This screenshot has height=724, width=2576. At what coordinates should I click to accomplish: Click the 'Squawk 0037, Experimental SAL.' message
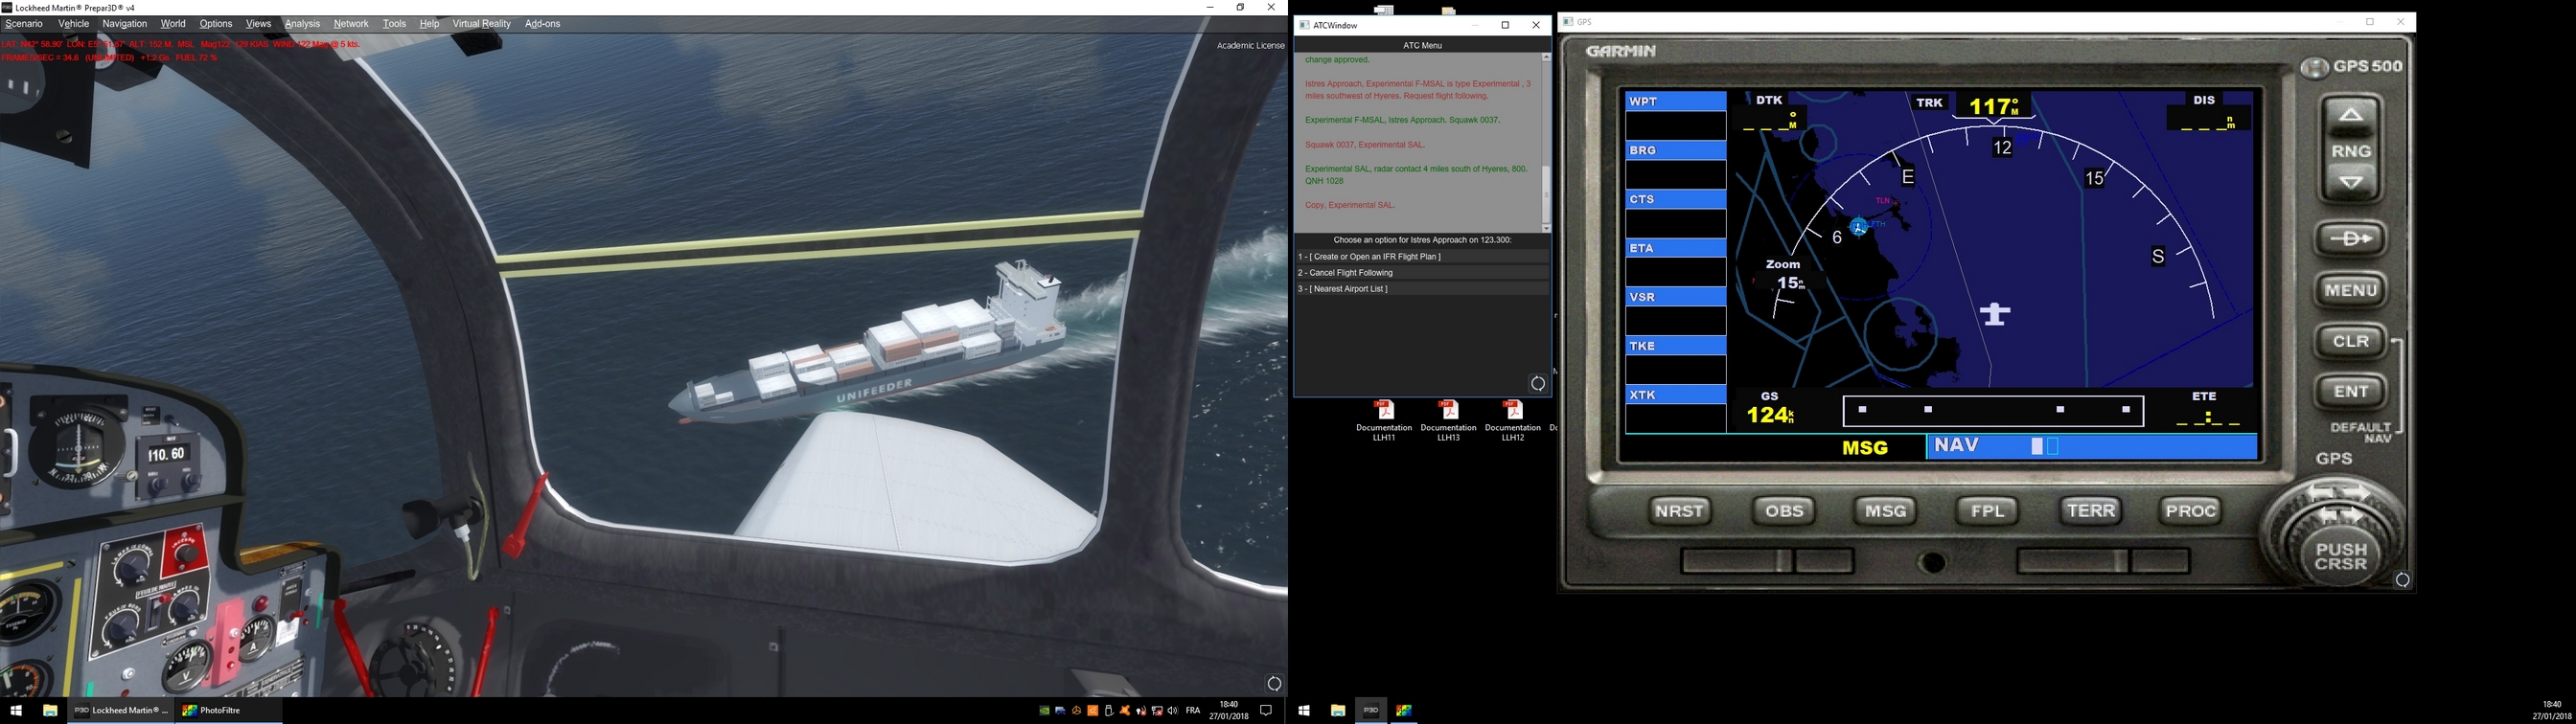1364,145
